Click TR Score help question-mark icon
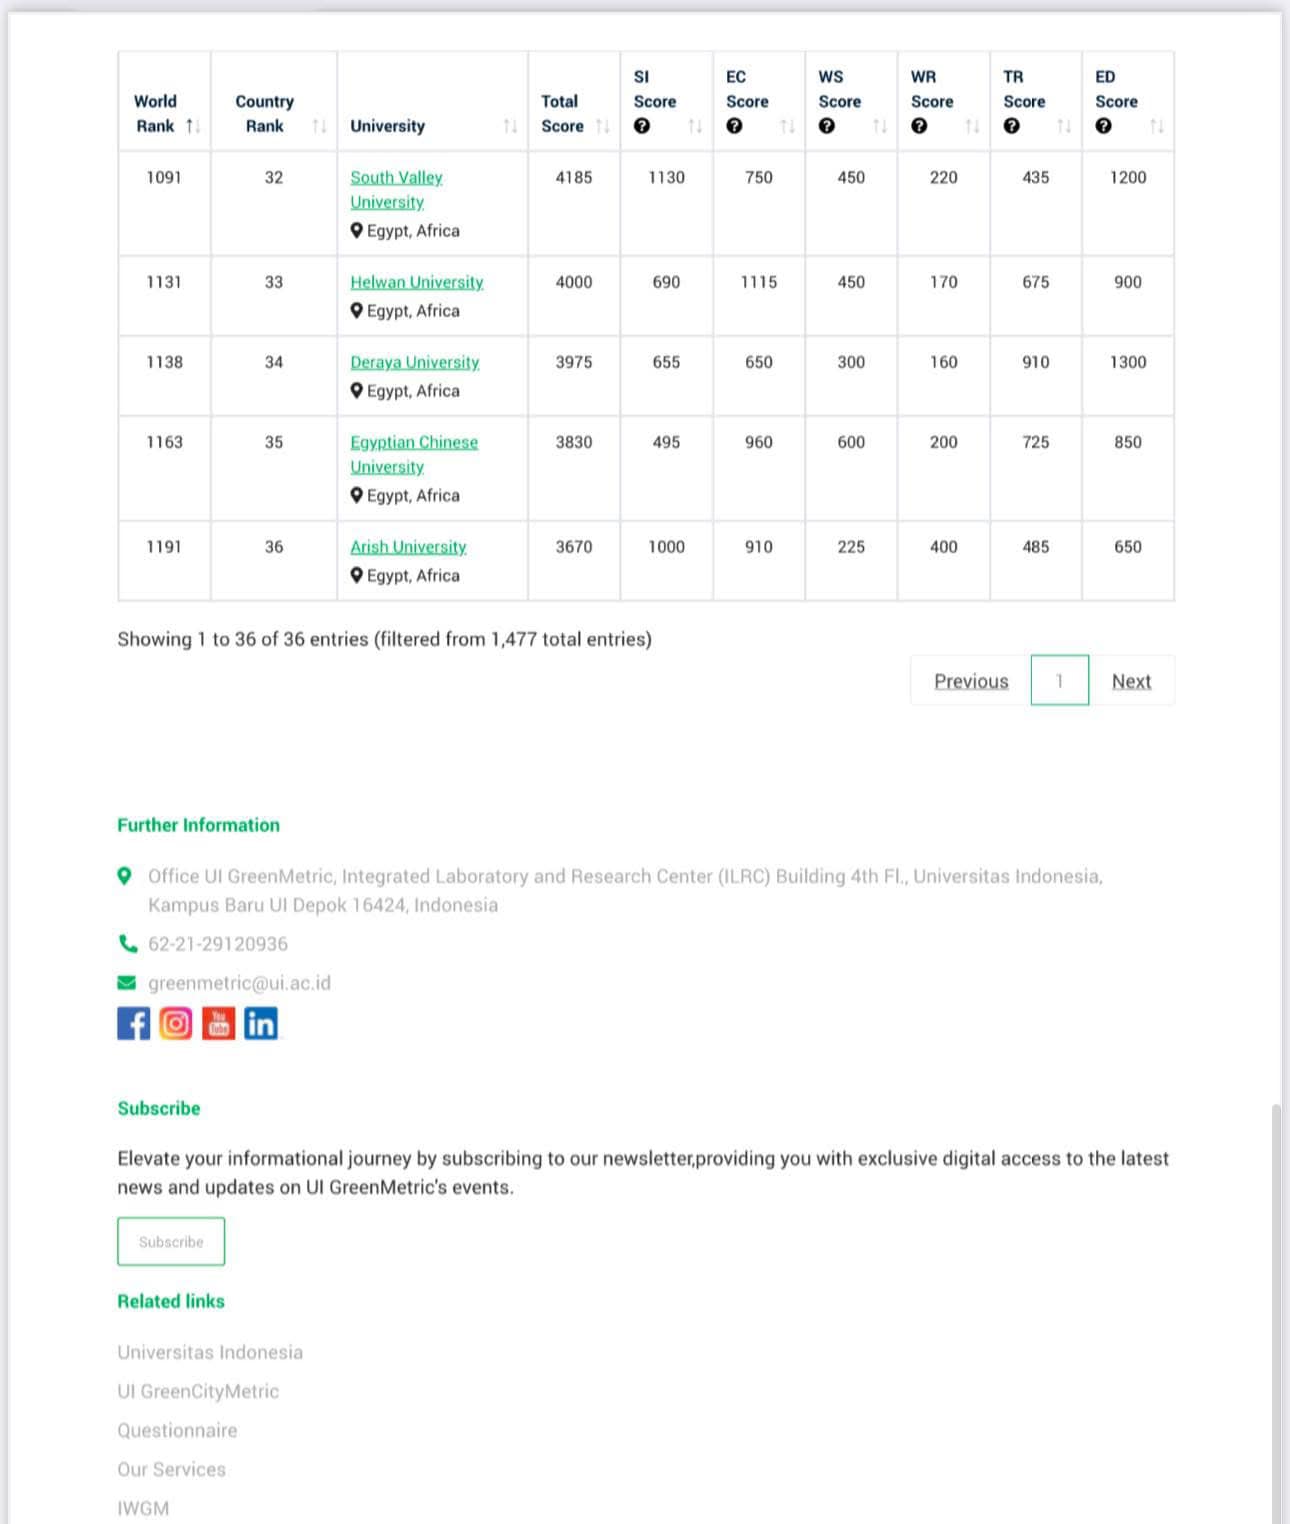1290x1524 pixels. tap(1011, 126)
